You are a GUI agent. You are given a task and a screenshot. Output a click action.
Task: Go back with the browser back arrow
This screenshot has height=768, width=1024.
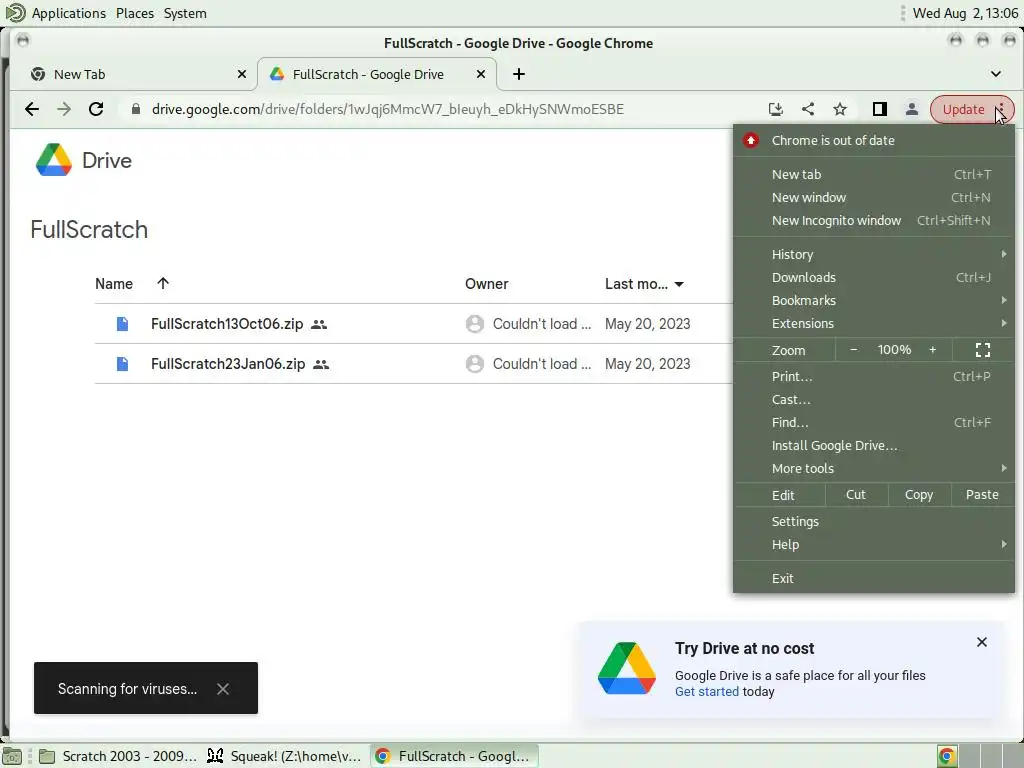(x=31, y=109)
